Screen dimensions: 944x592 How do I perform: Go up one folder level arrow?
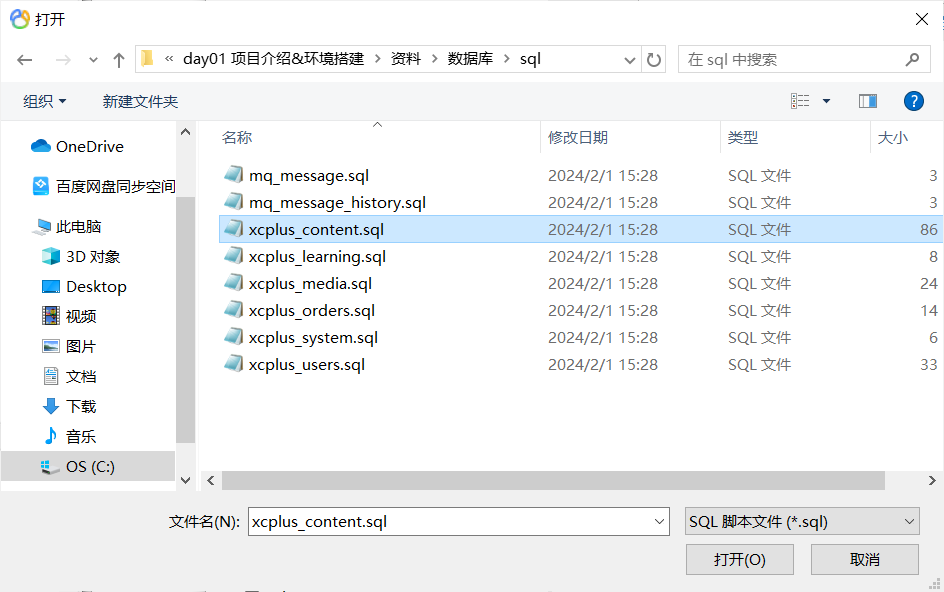[x=119, y=60]
